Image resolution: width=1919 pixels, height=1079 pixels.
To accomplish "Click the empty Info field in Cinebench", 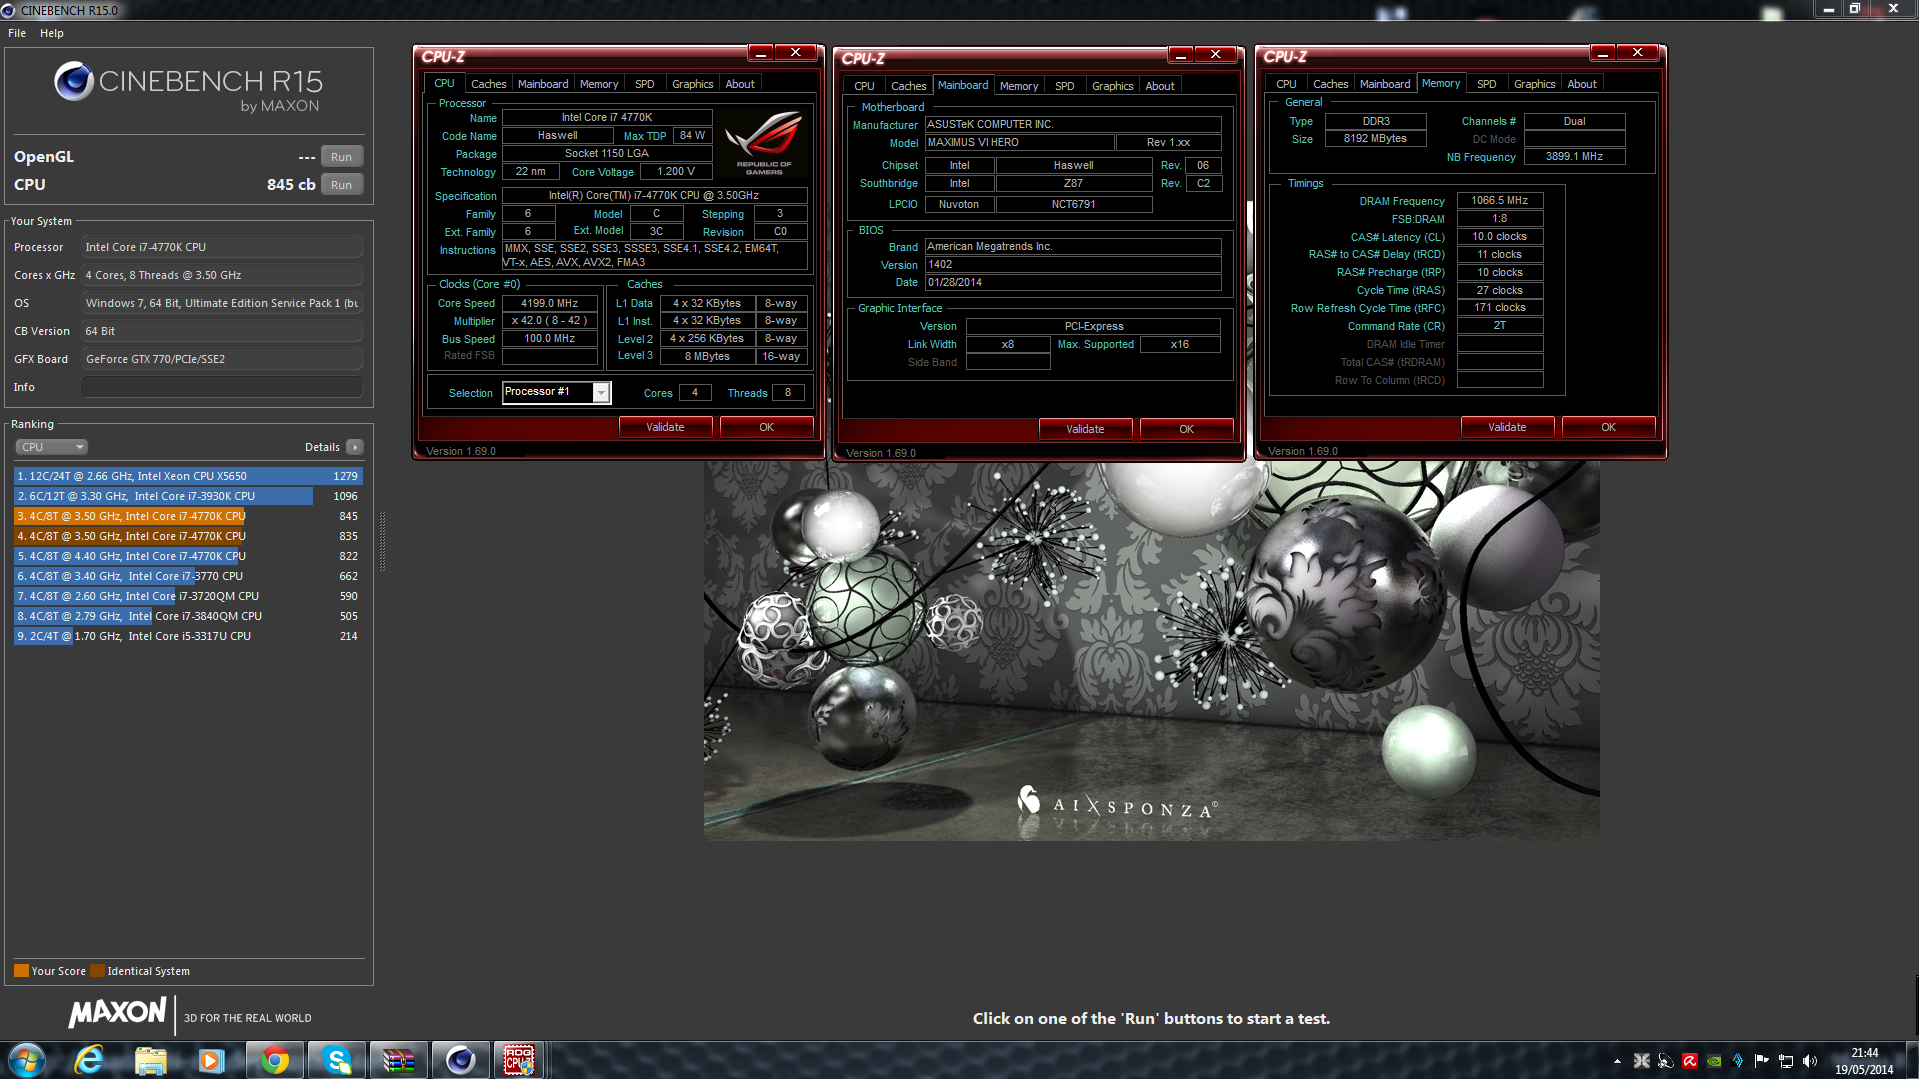I will pyautogui.click(x=222, y=387).
